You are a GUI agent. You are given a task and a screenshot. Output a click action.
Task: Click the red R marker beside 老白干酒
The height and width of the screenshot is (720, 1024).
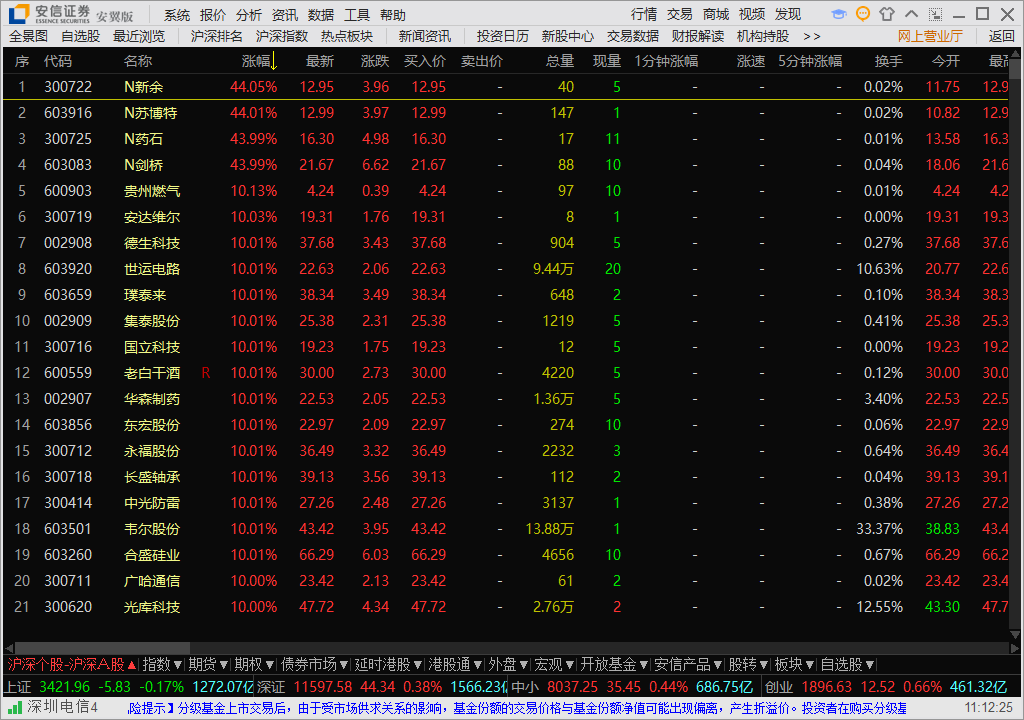(x=206, y=373)
